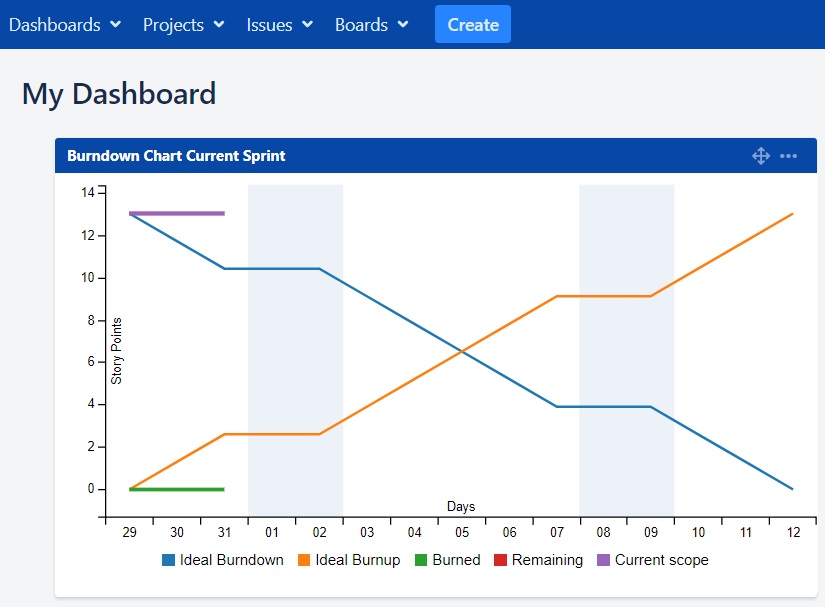Expand the Issues dropdown chevron
This screenshot has height=607, width=825.
pyautogui.click(x=308, y=24)
